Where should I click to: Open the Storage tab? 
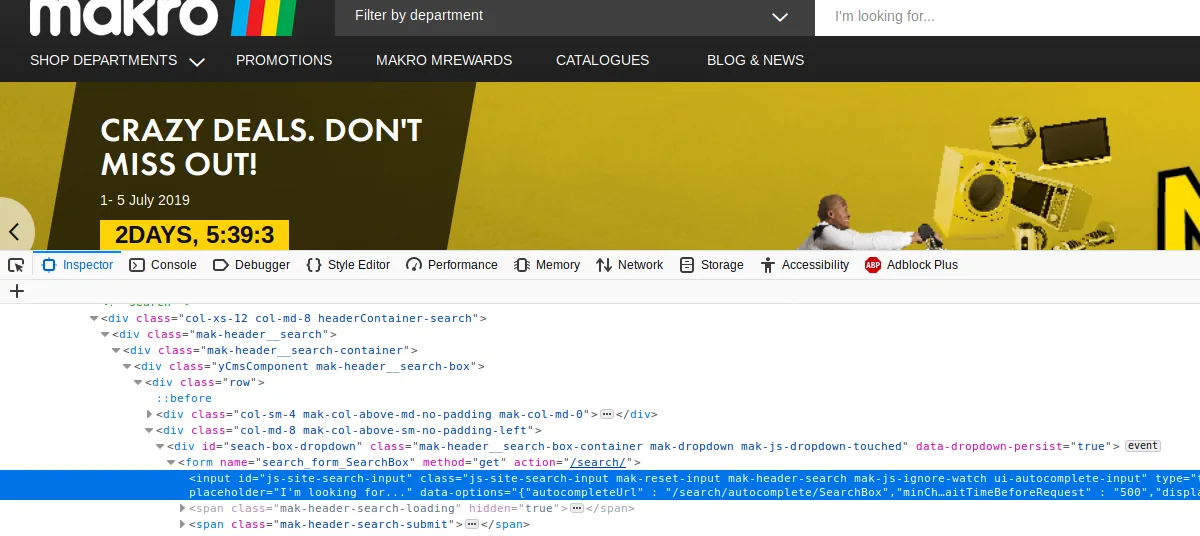(711, 265)
